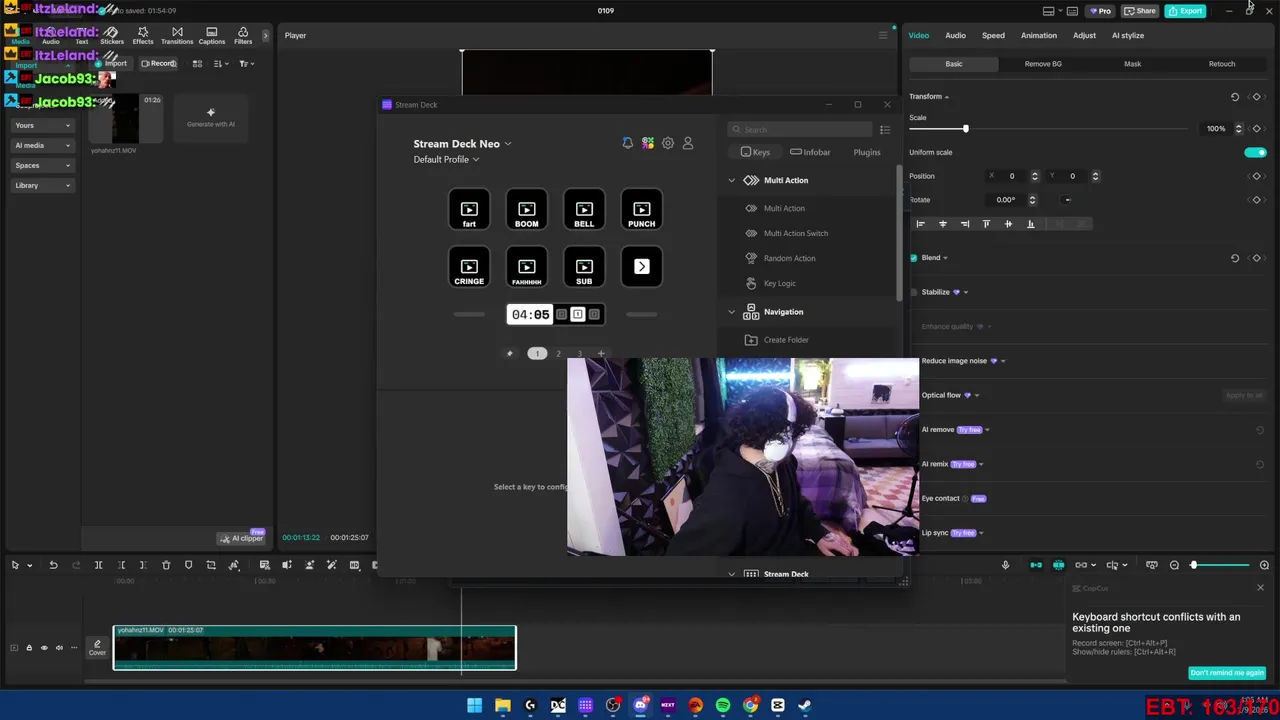Click the timeline zoom slider
Image resolution: width=1280 pixels, height=720 pixels.
click(x=1220, y=565)
